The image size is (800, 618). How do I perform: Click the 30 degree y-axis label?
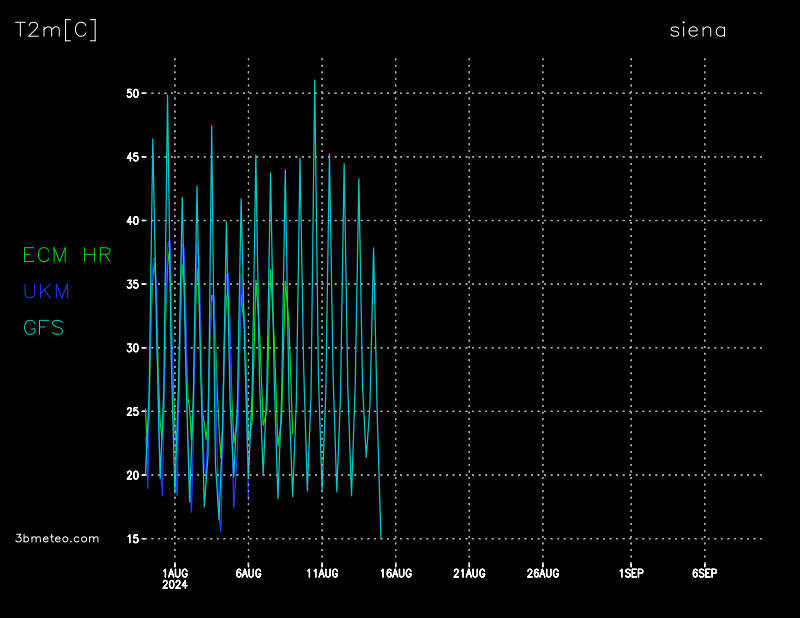tap(134, 348)
